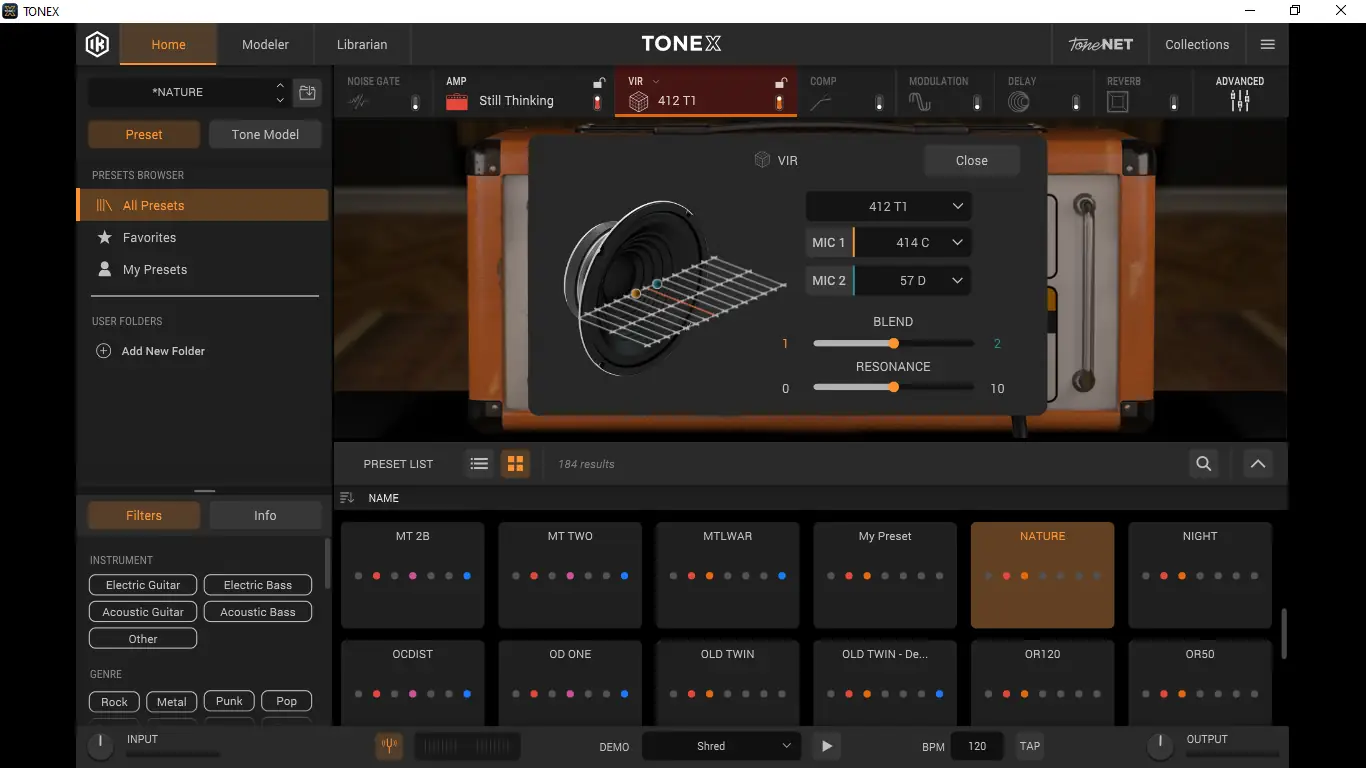Switch to the Info tab
Image resolution: width=1366 pixels, height=768 pixels.
point(265,515)
